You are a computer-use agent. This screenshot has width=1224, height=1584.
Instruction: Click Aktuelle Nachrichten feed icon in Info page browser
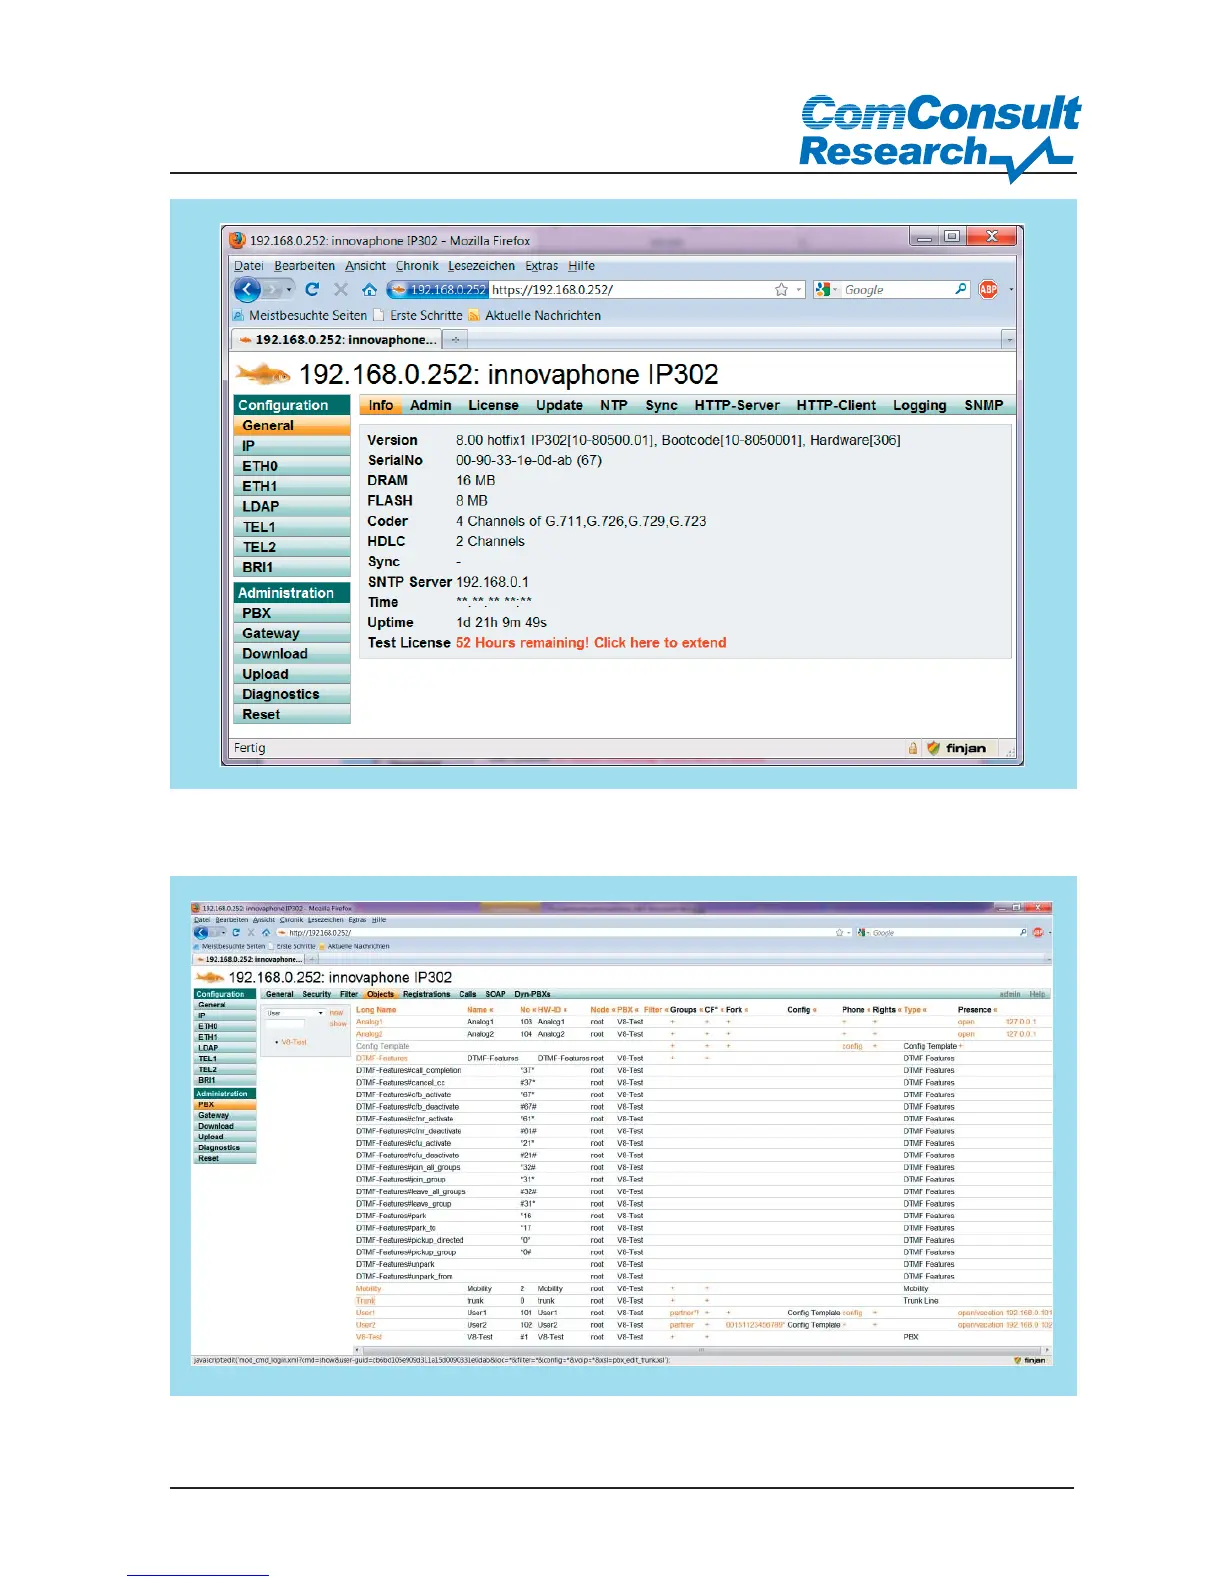(x=475, y=315)
